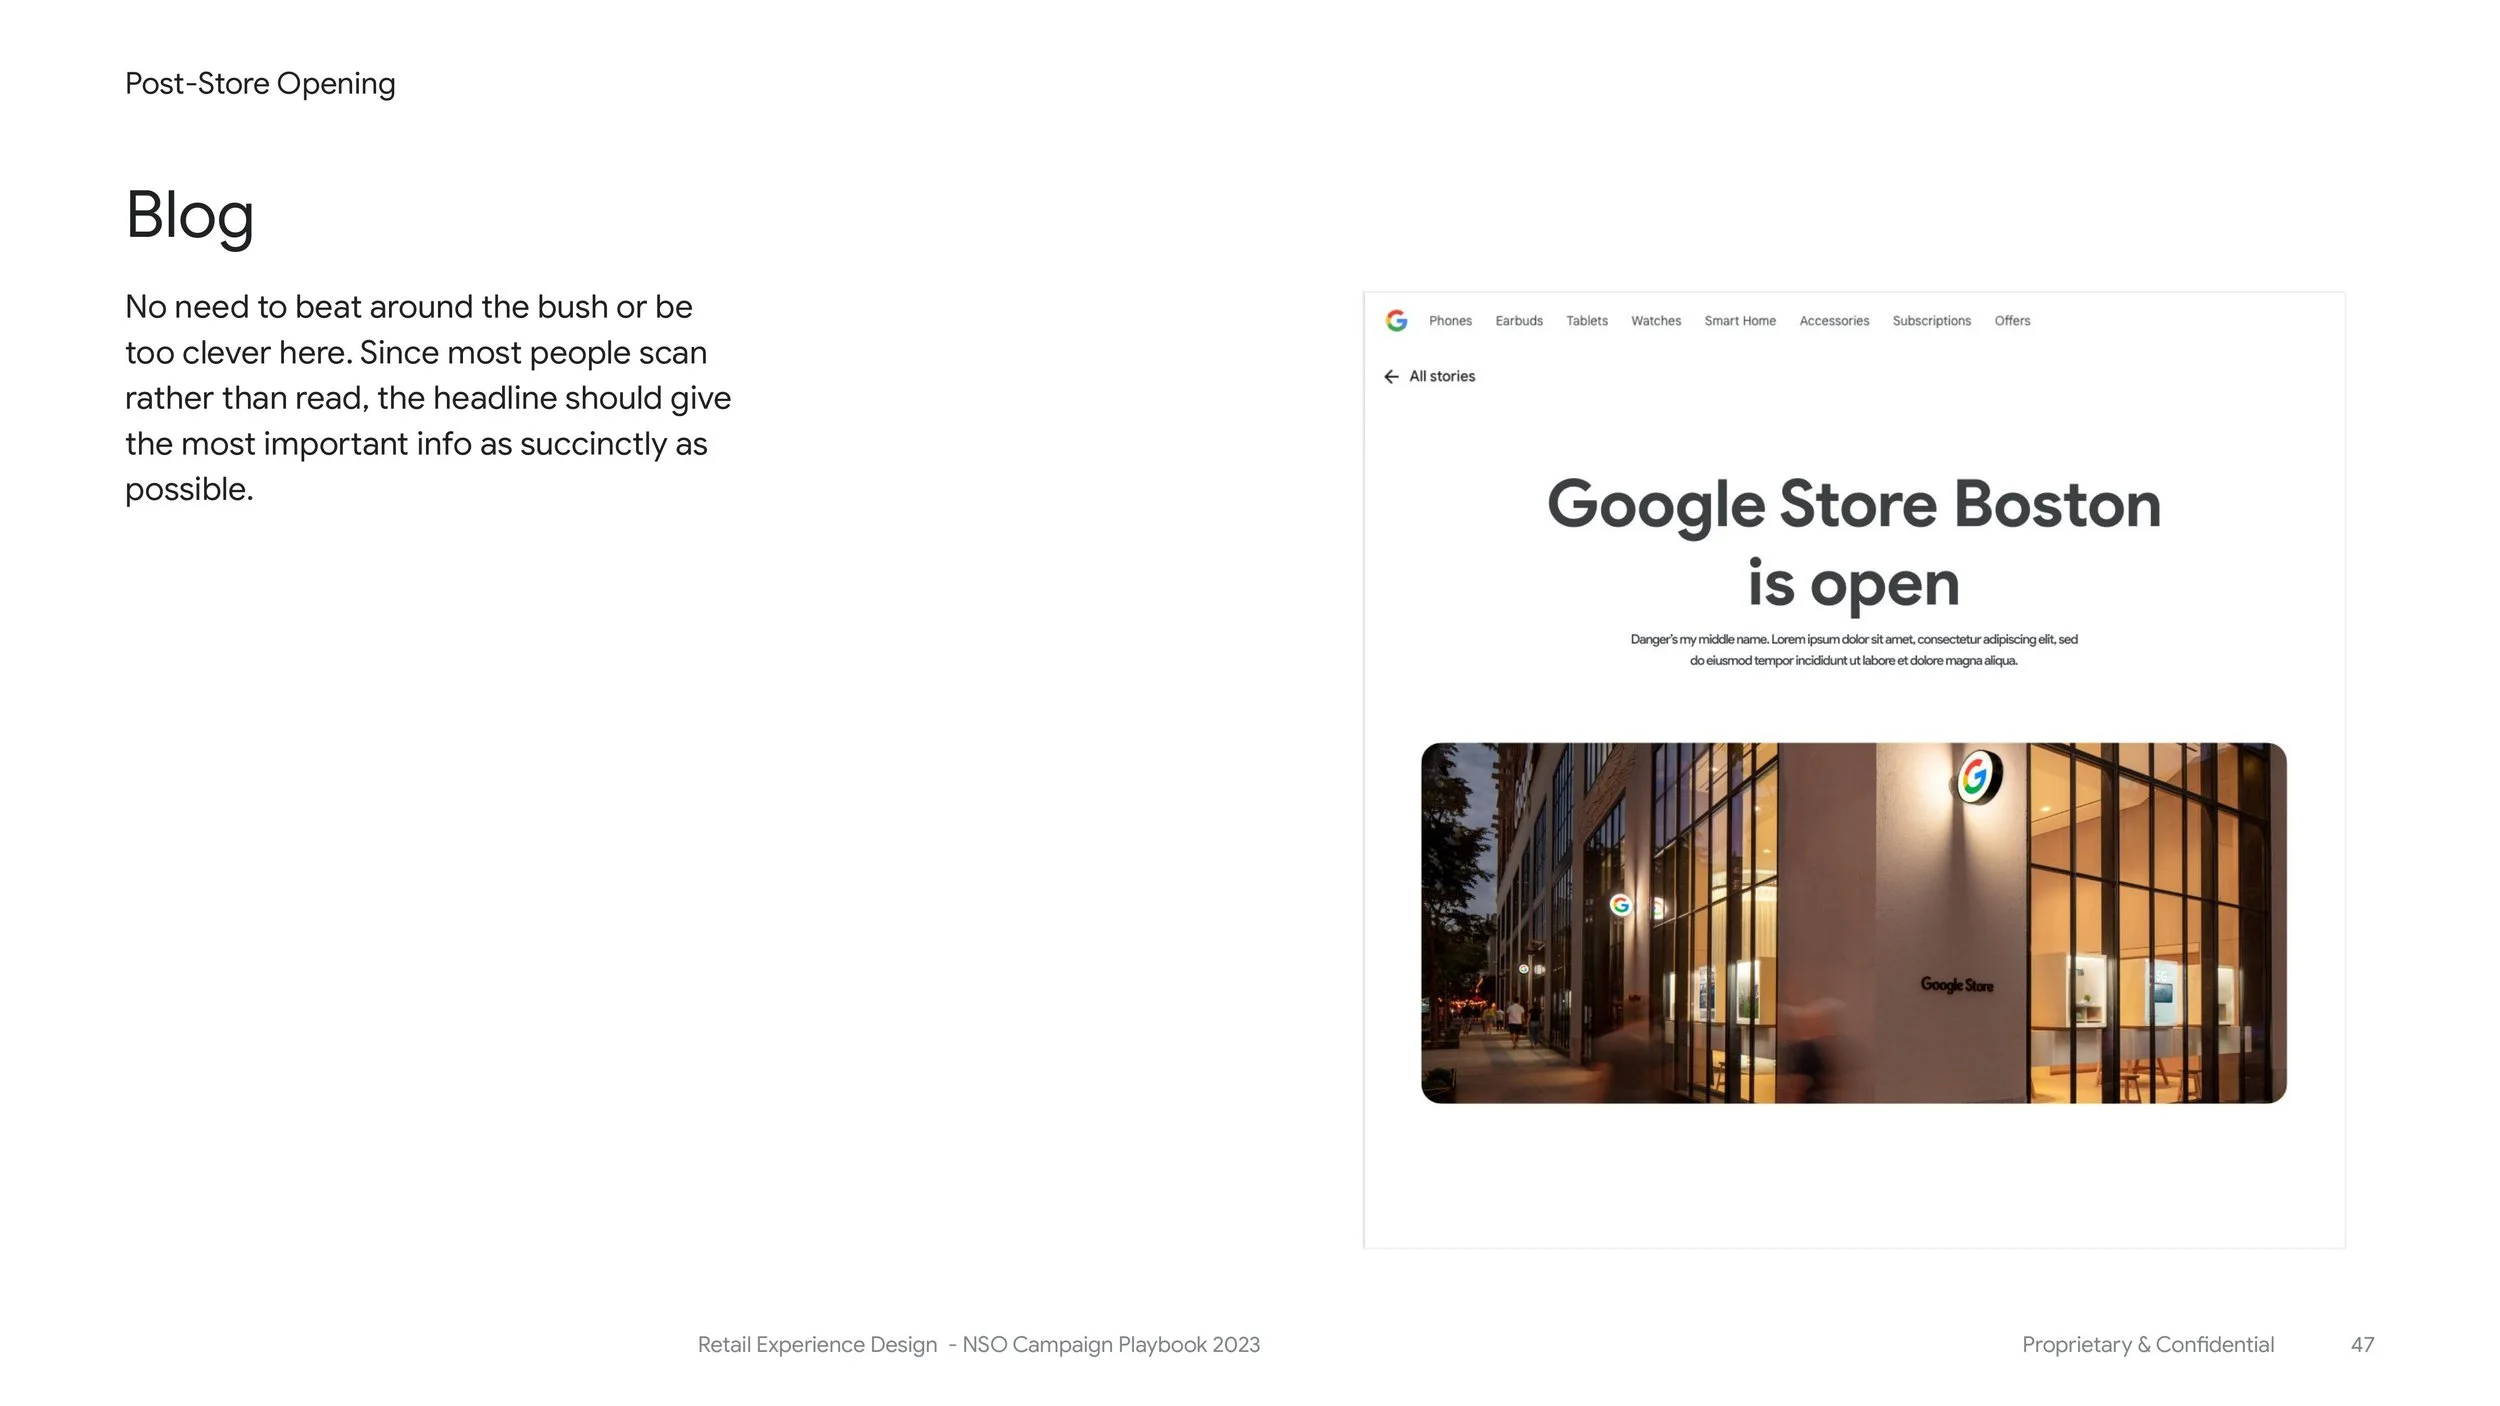Open the Smart Home category

[1739, 321]
